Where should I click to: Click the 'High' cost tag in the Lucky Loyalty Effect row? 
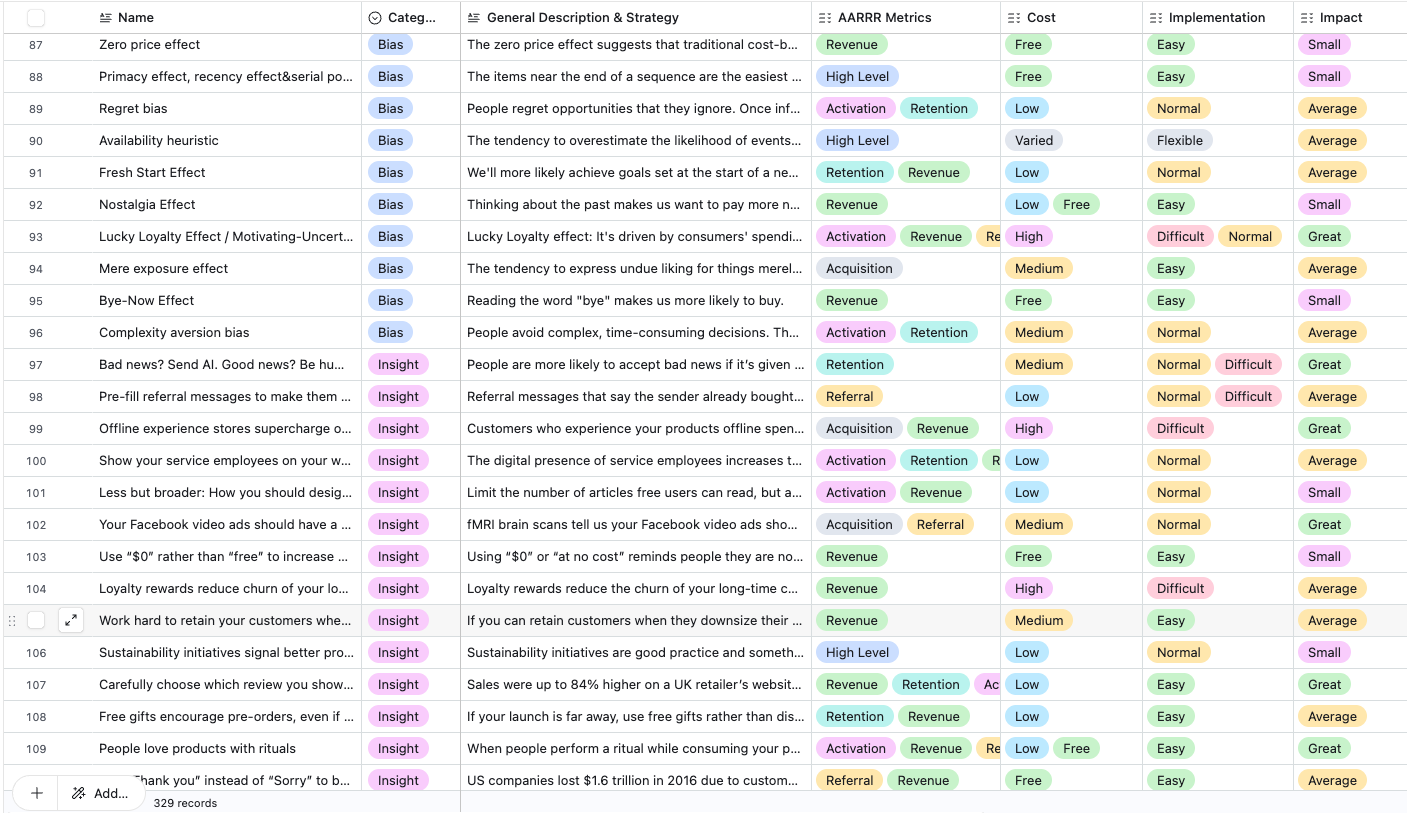1028,236
